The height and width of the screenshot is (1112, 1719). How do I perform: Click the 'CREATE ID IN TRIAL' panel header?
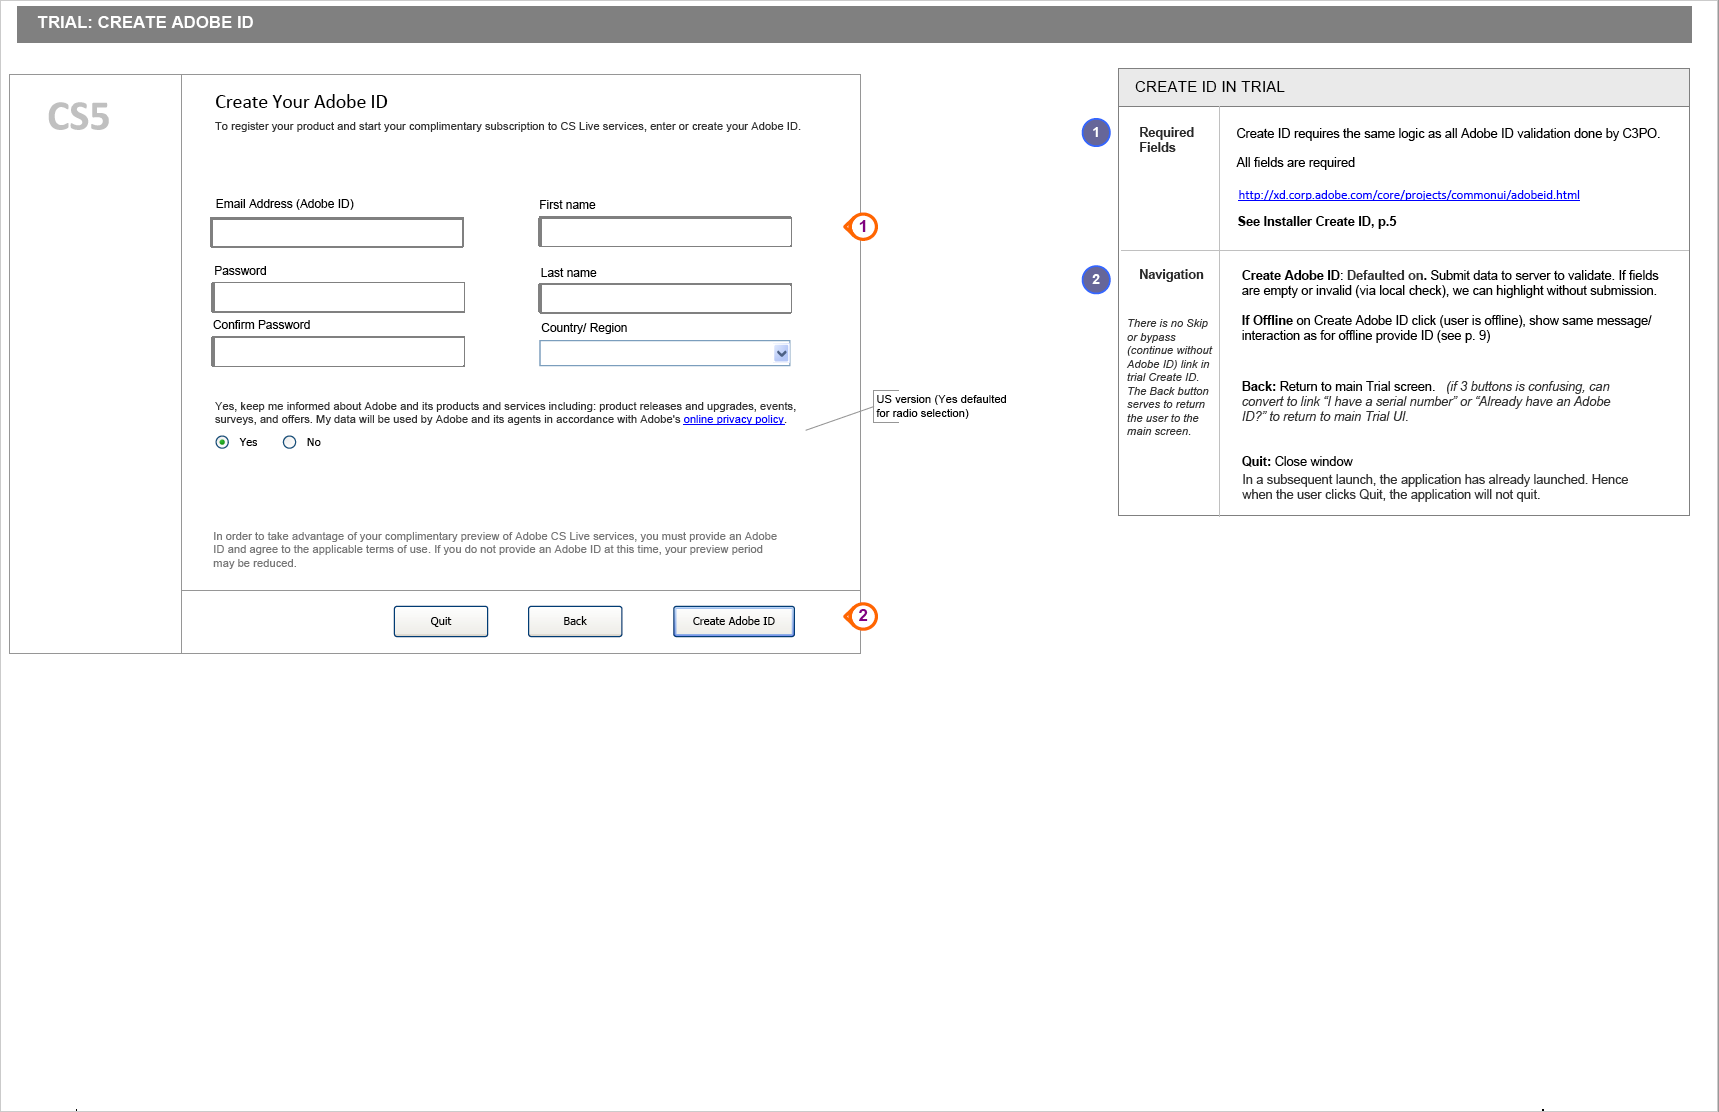click(x=1404, y=87)
